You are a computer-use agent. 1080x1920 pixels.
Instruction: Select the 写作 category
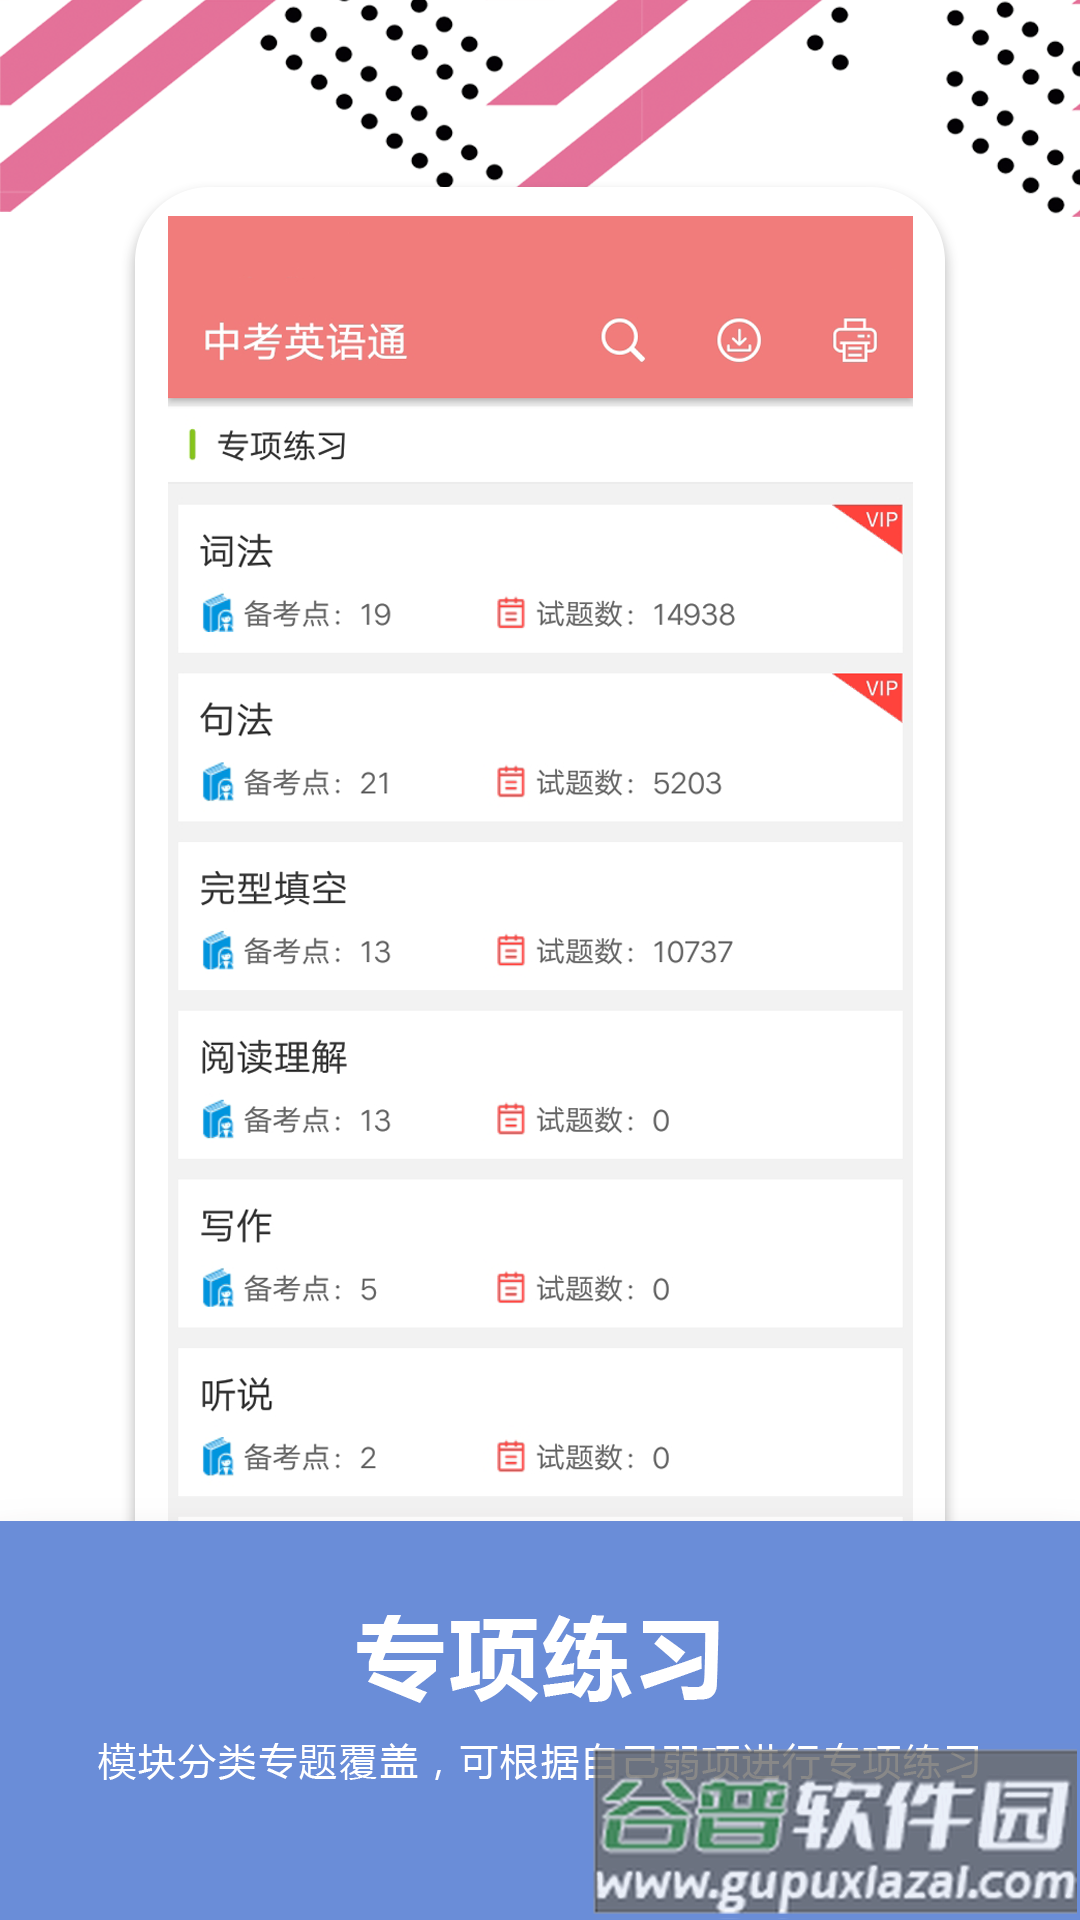coord(236,1226)
